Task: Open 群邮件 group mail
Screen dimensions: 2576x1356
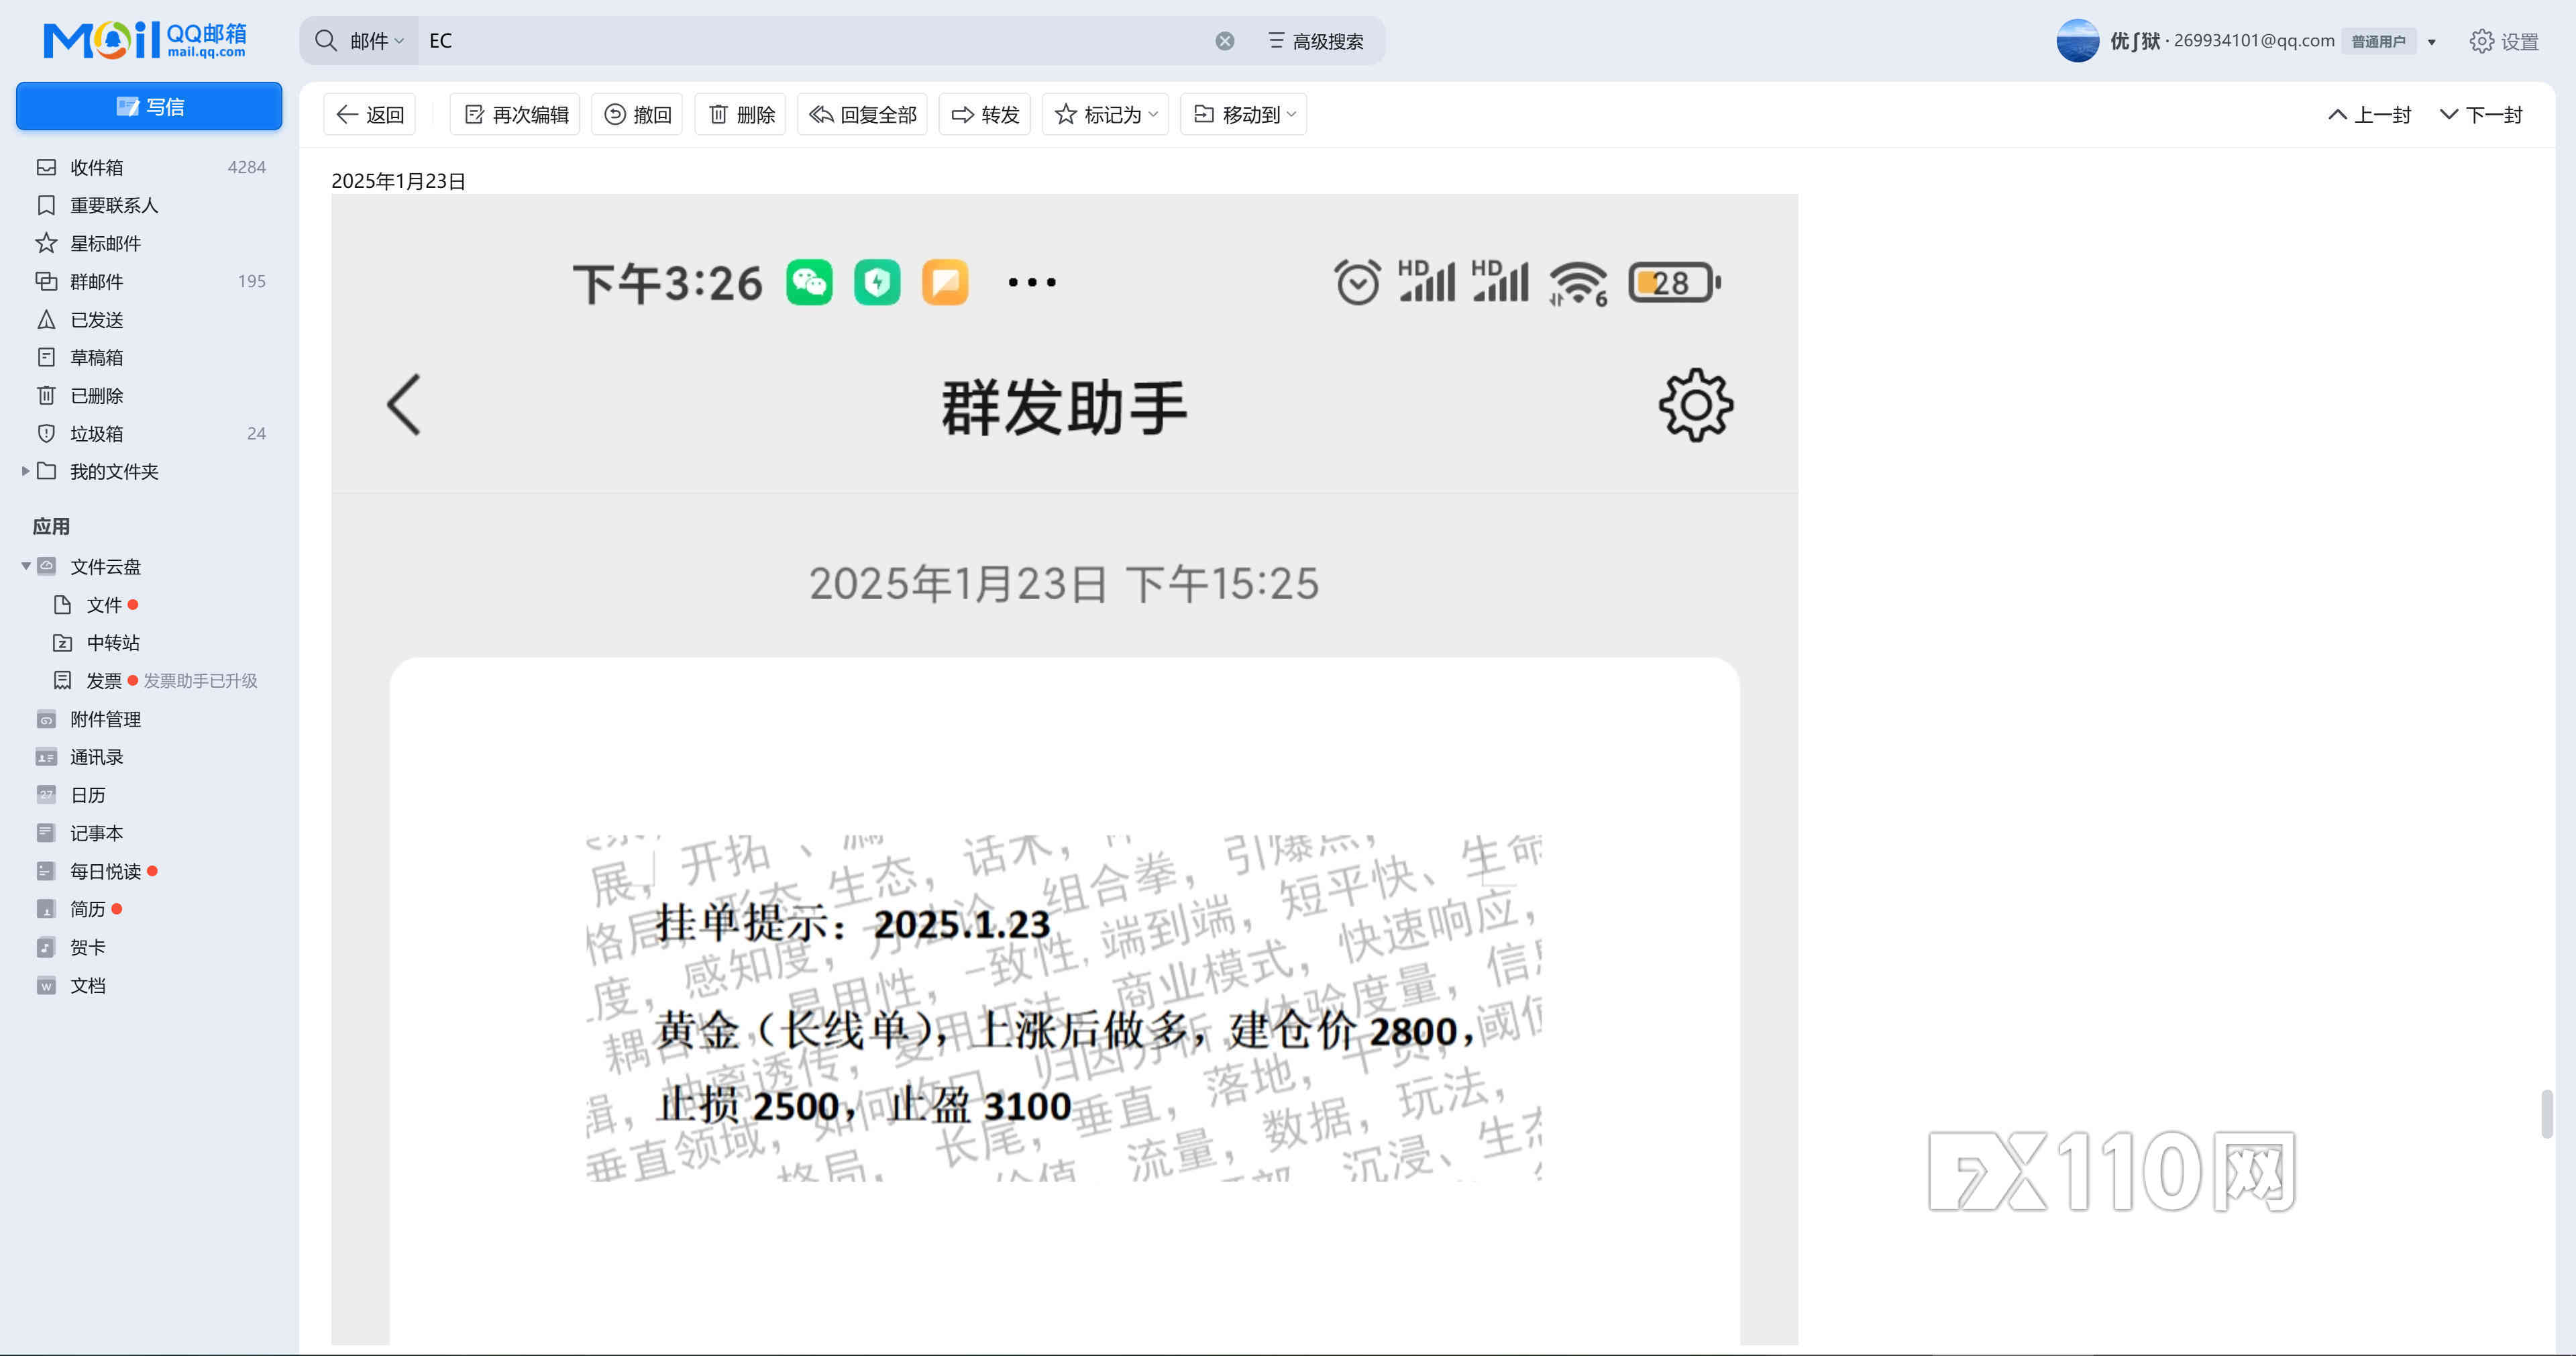Action: coord(150,281)
